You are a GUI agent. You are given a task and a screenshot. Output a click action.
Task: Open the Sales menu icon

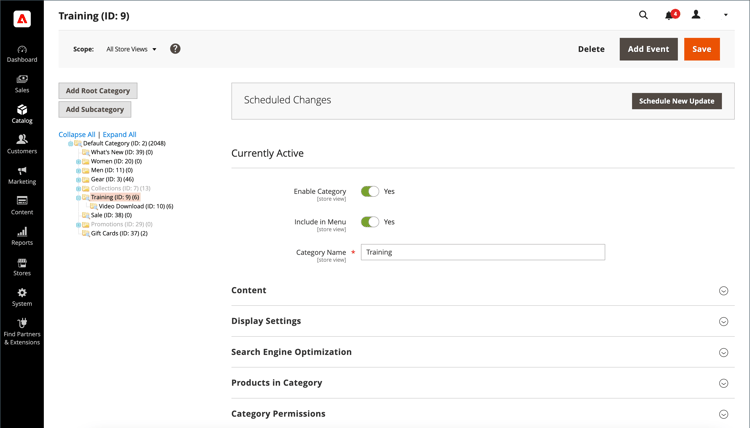(22, 80)
